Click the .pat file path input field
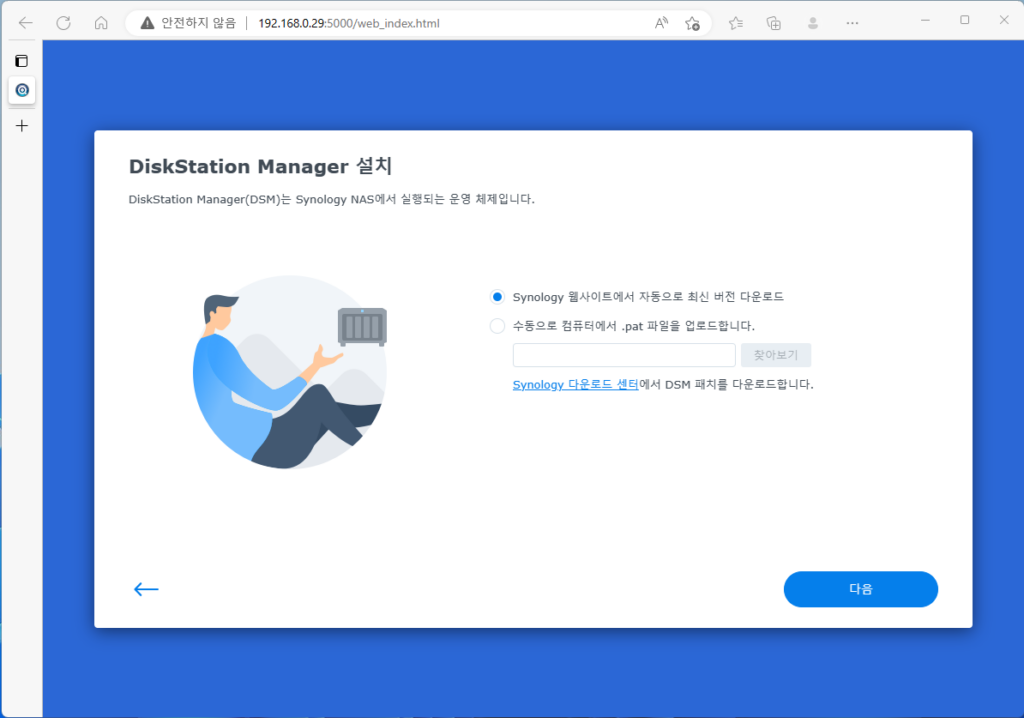This screenshot has width=1024, height=718. click(624, 355)
